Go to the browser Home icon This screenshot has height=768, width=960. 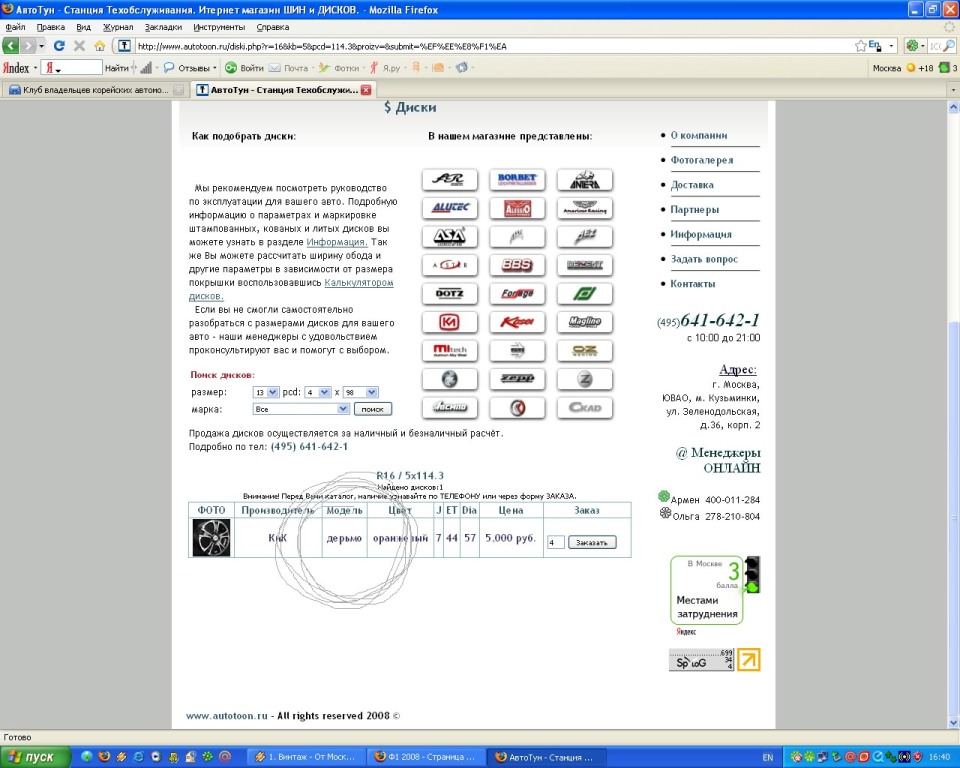(x=99, y=46)
